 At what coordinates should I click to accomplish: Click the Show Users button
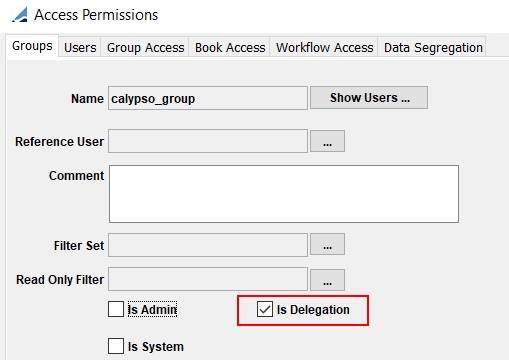pyautogui.click(x=369, y=98)
